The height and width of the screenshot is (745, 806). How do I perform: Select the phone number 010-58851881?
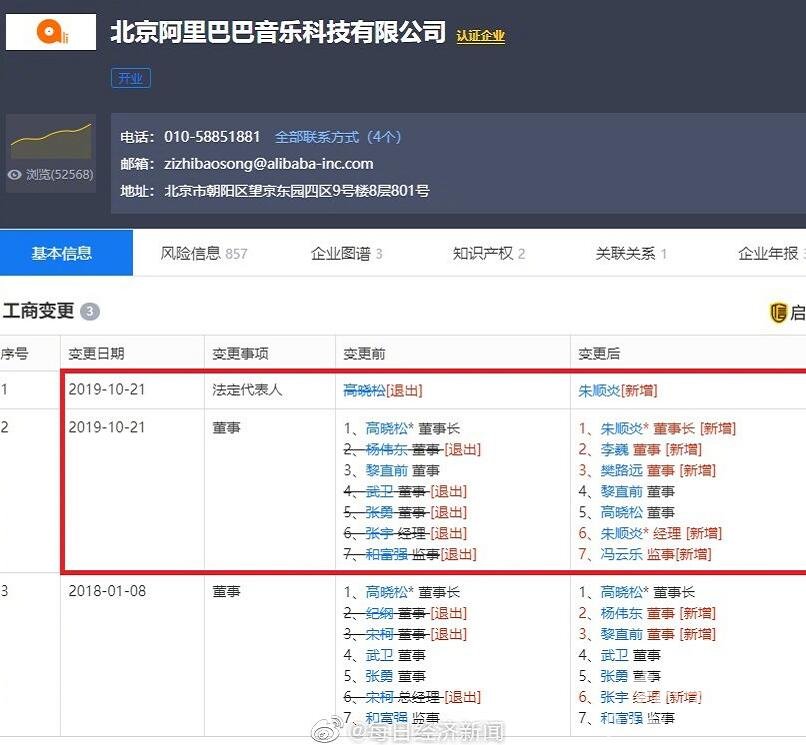[x=212, y=137]
